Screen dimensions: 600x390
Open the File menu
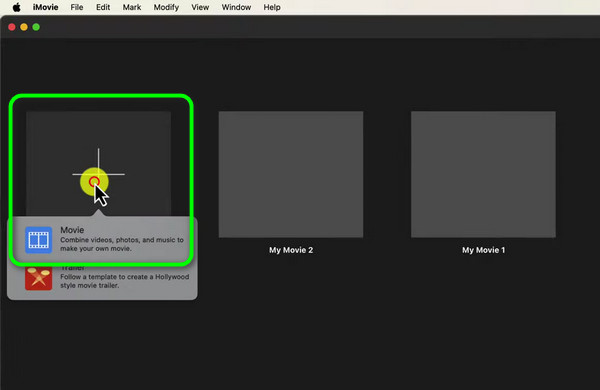pos(77,7)
